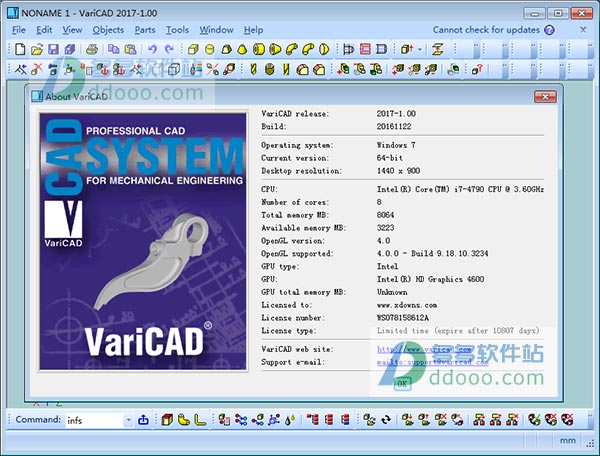Click the Intel HD Graphics 4600 value
Image resolution: width=600 pixels, height=456 pixels.
pos(430,279)
